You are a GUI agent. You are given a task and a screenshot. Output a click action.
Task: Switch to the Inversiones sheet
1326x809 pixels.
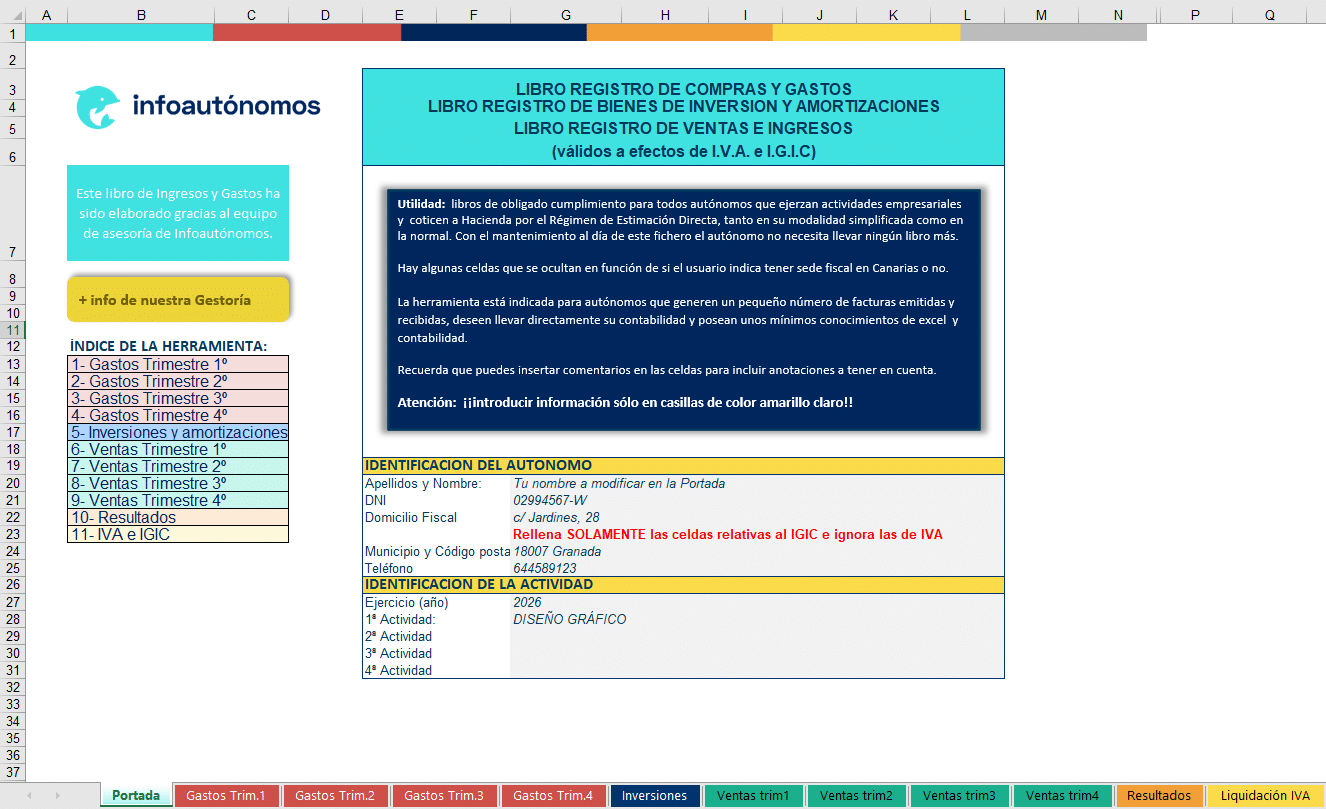click(x=655, y=795)
